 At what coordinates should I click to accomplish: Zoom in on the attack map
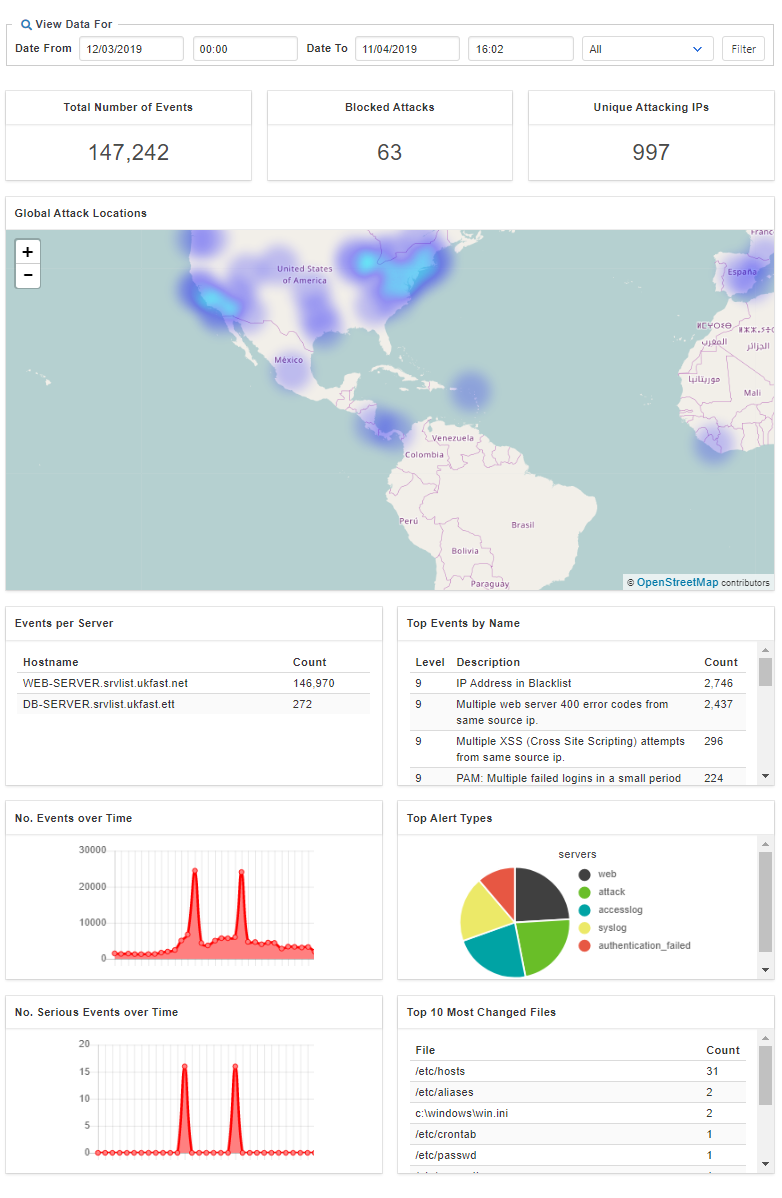pyautogui.click(x=27, y=251)
